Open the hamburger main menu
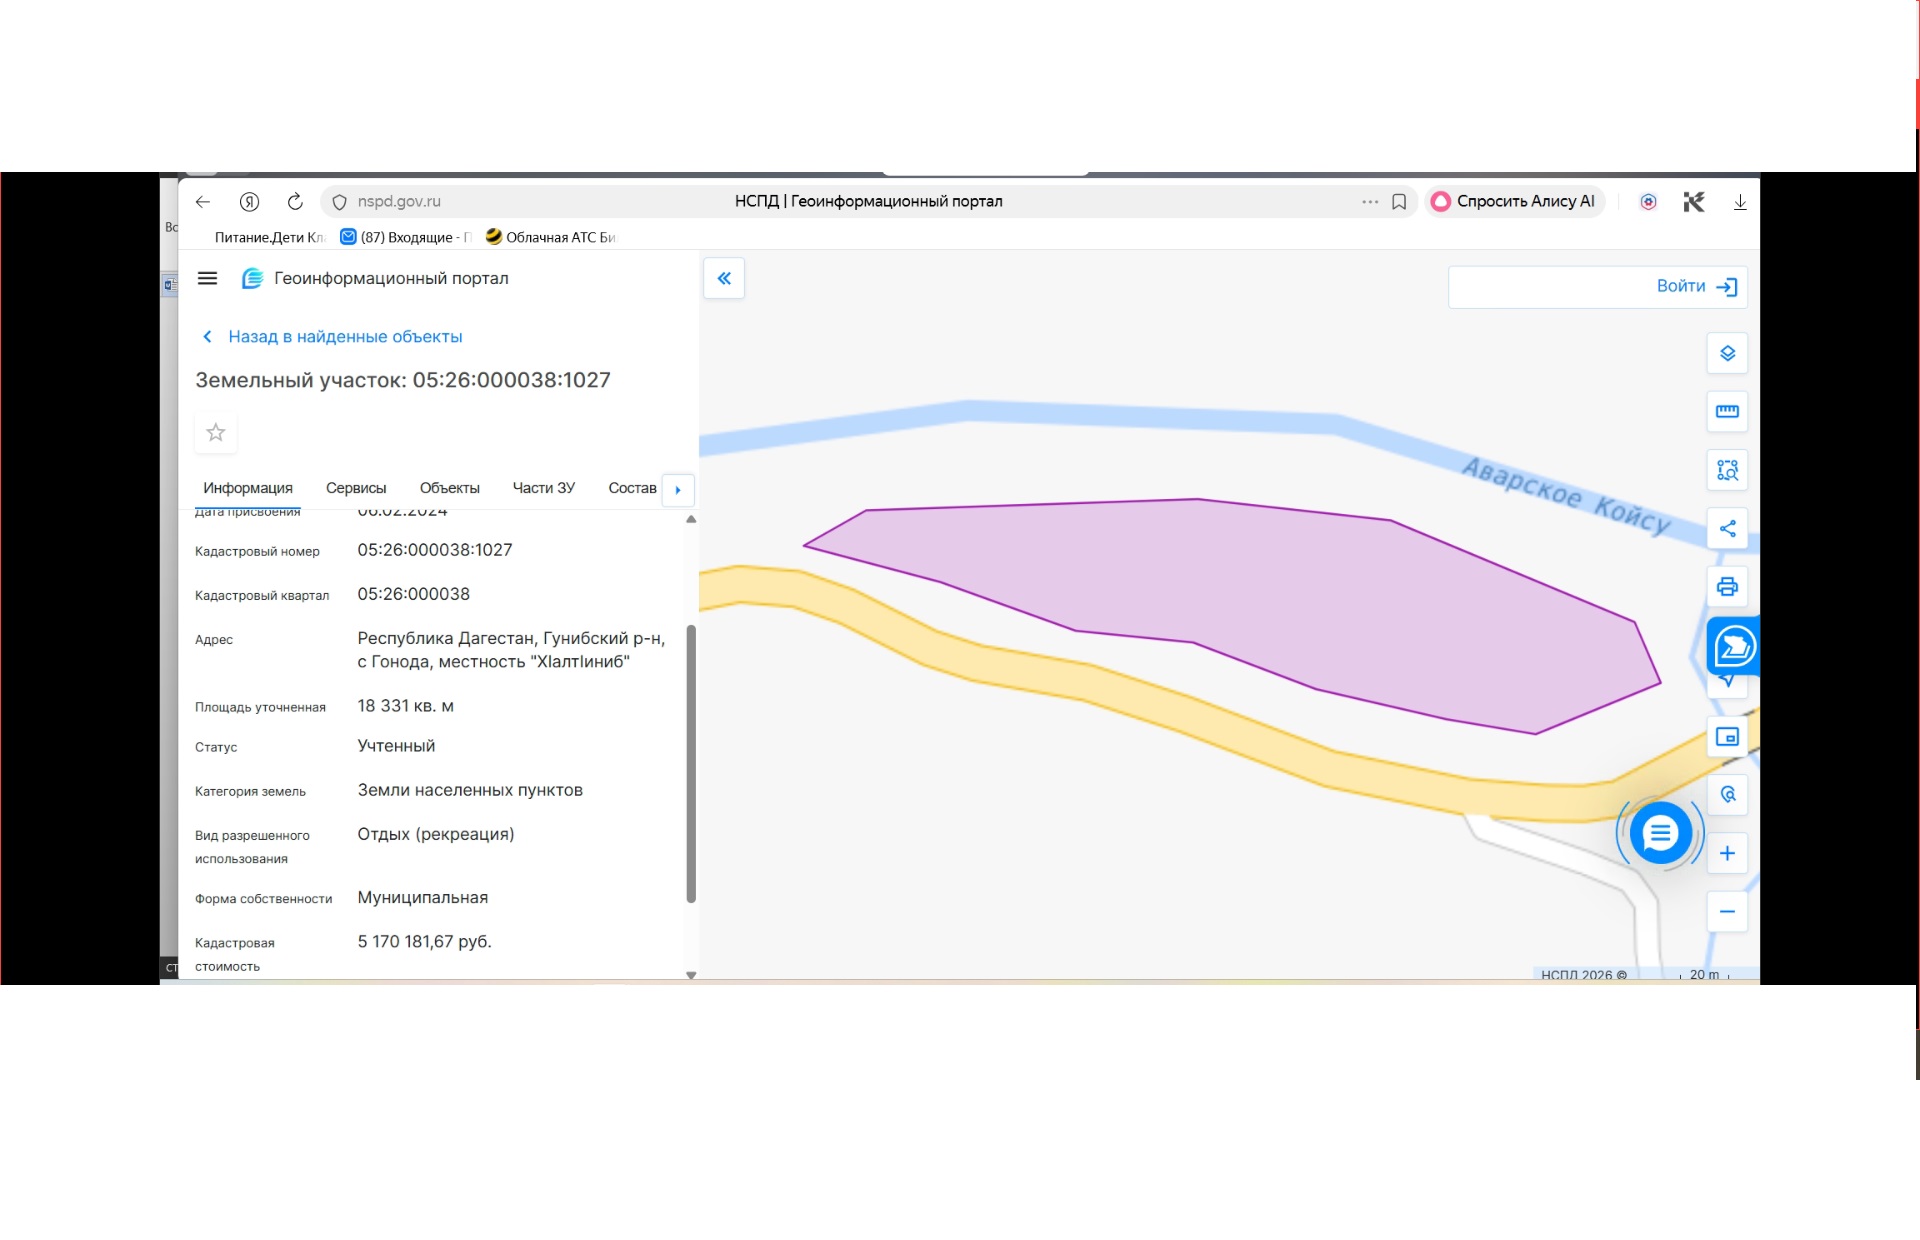 [207, 278]
